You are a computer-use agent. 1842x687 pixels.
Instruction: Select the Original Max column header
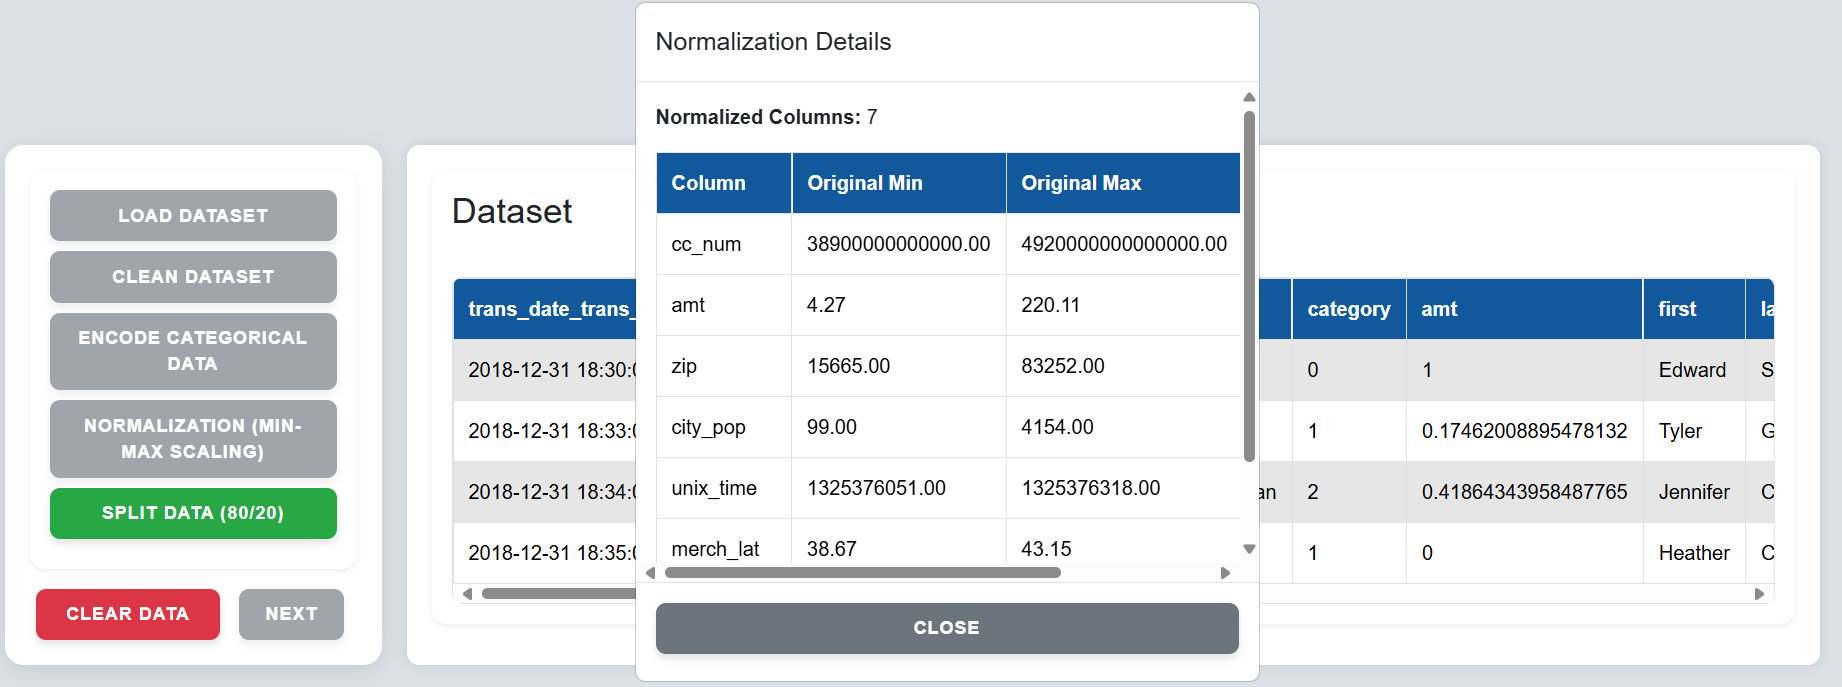click(1123, 183)
